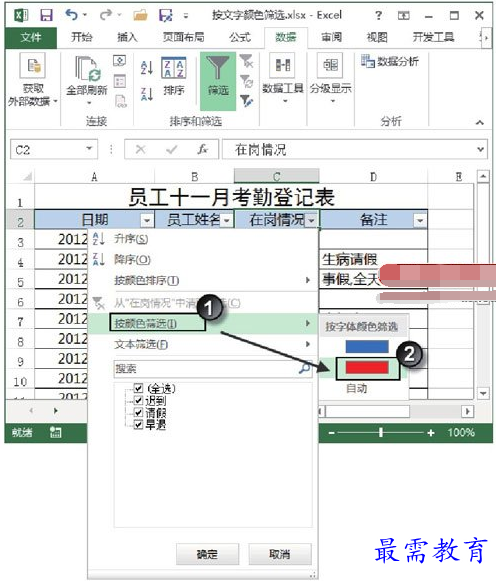Open the Undo history dropdown arrow
This screenshot has height=582, width=496.
click(85, 15)
